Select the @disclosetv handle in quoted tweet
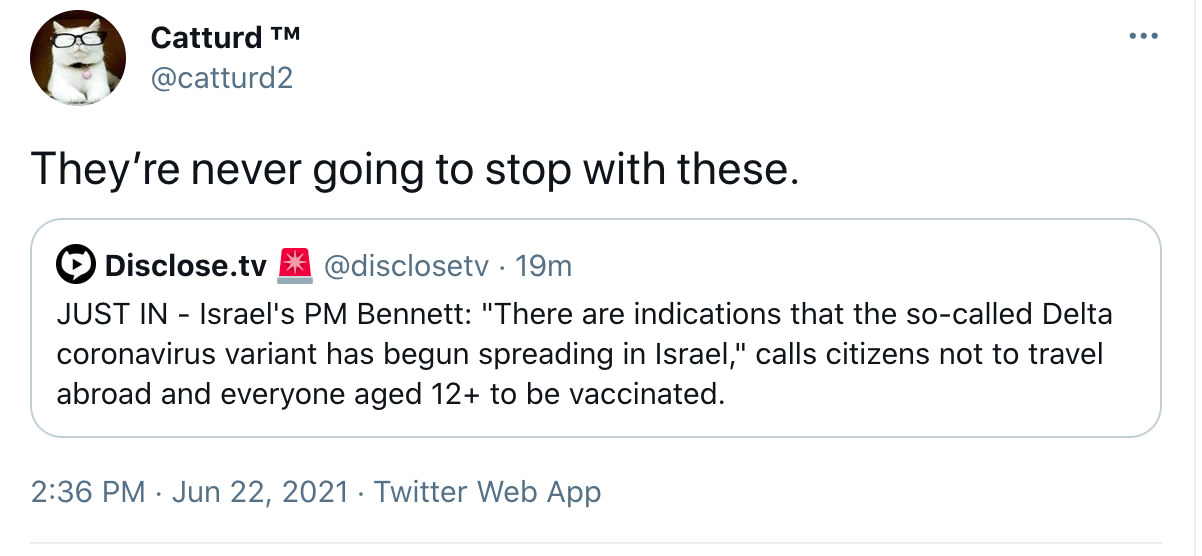Screen dimensions: 1202x556 coord(407,266)
